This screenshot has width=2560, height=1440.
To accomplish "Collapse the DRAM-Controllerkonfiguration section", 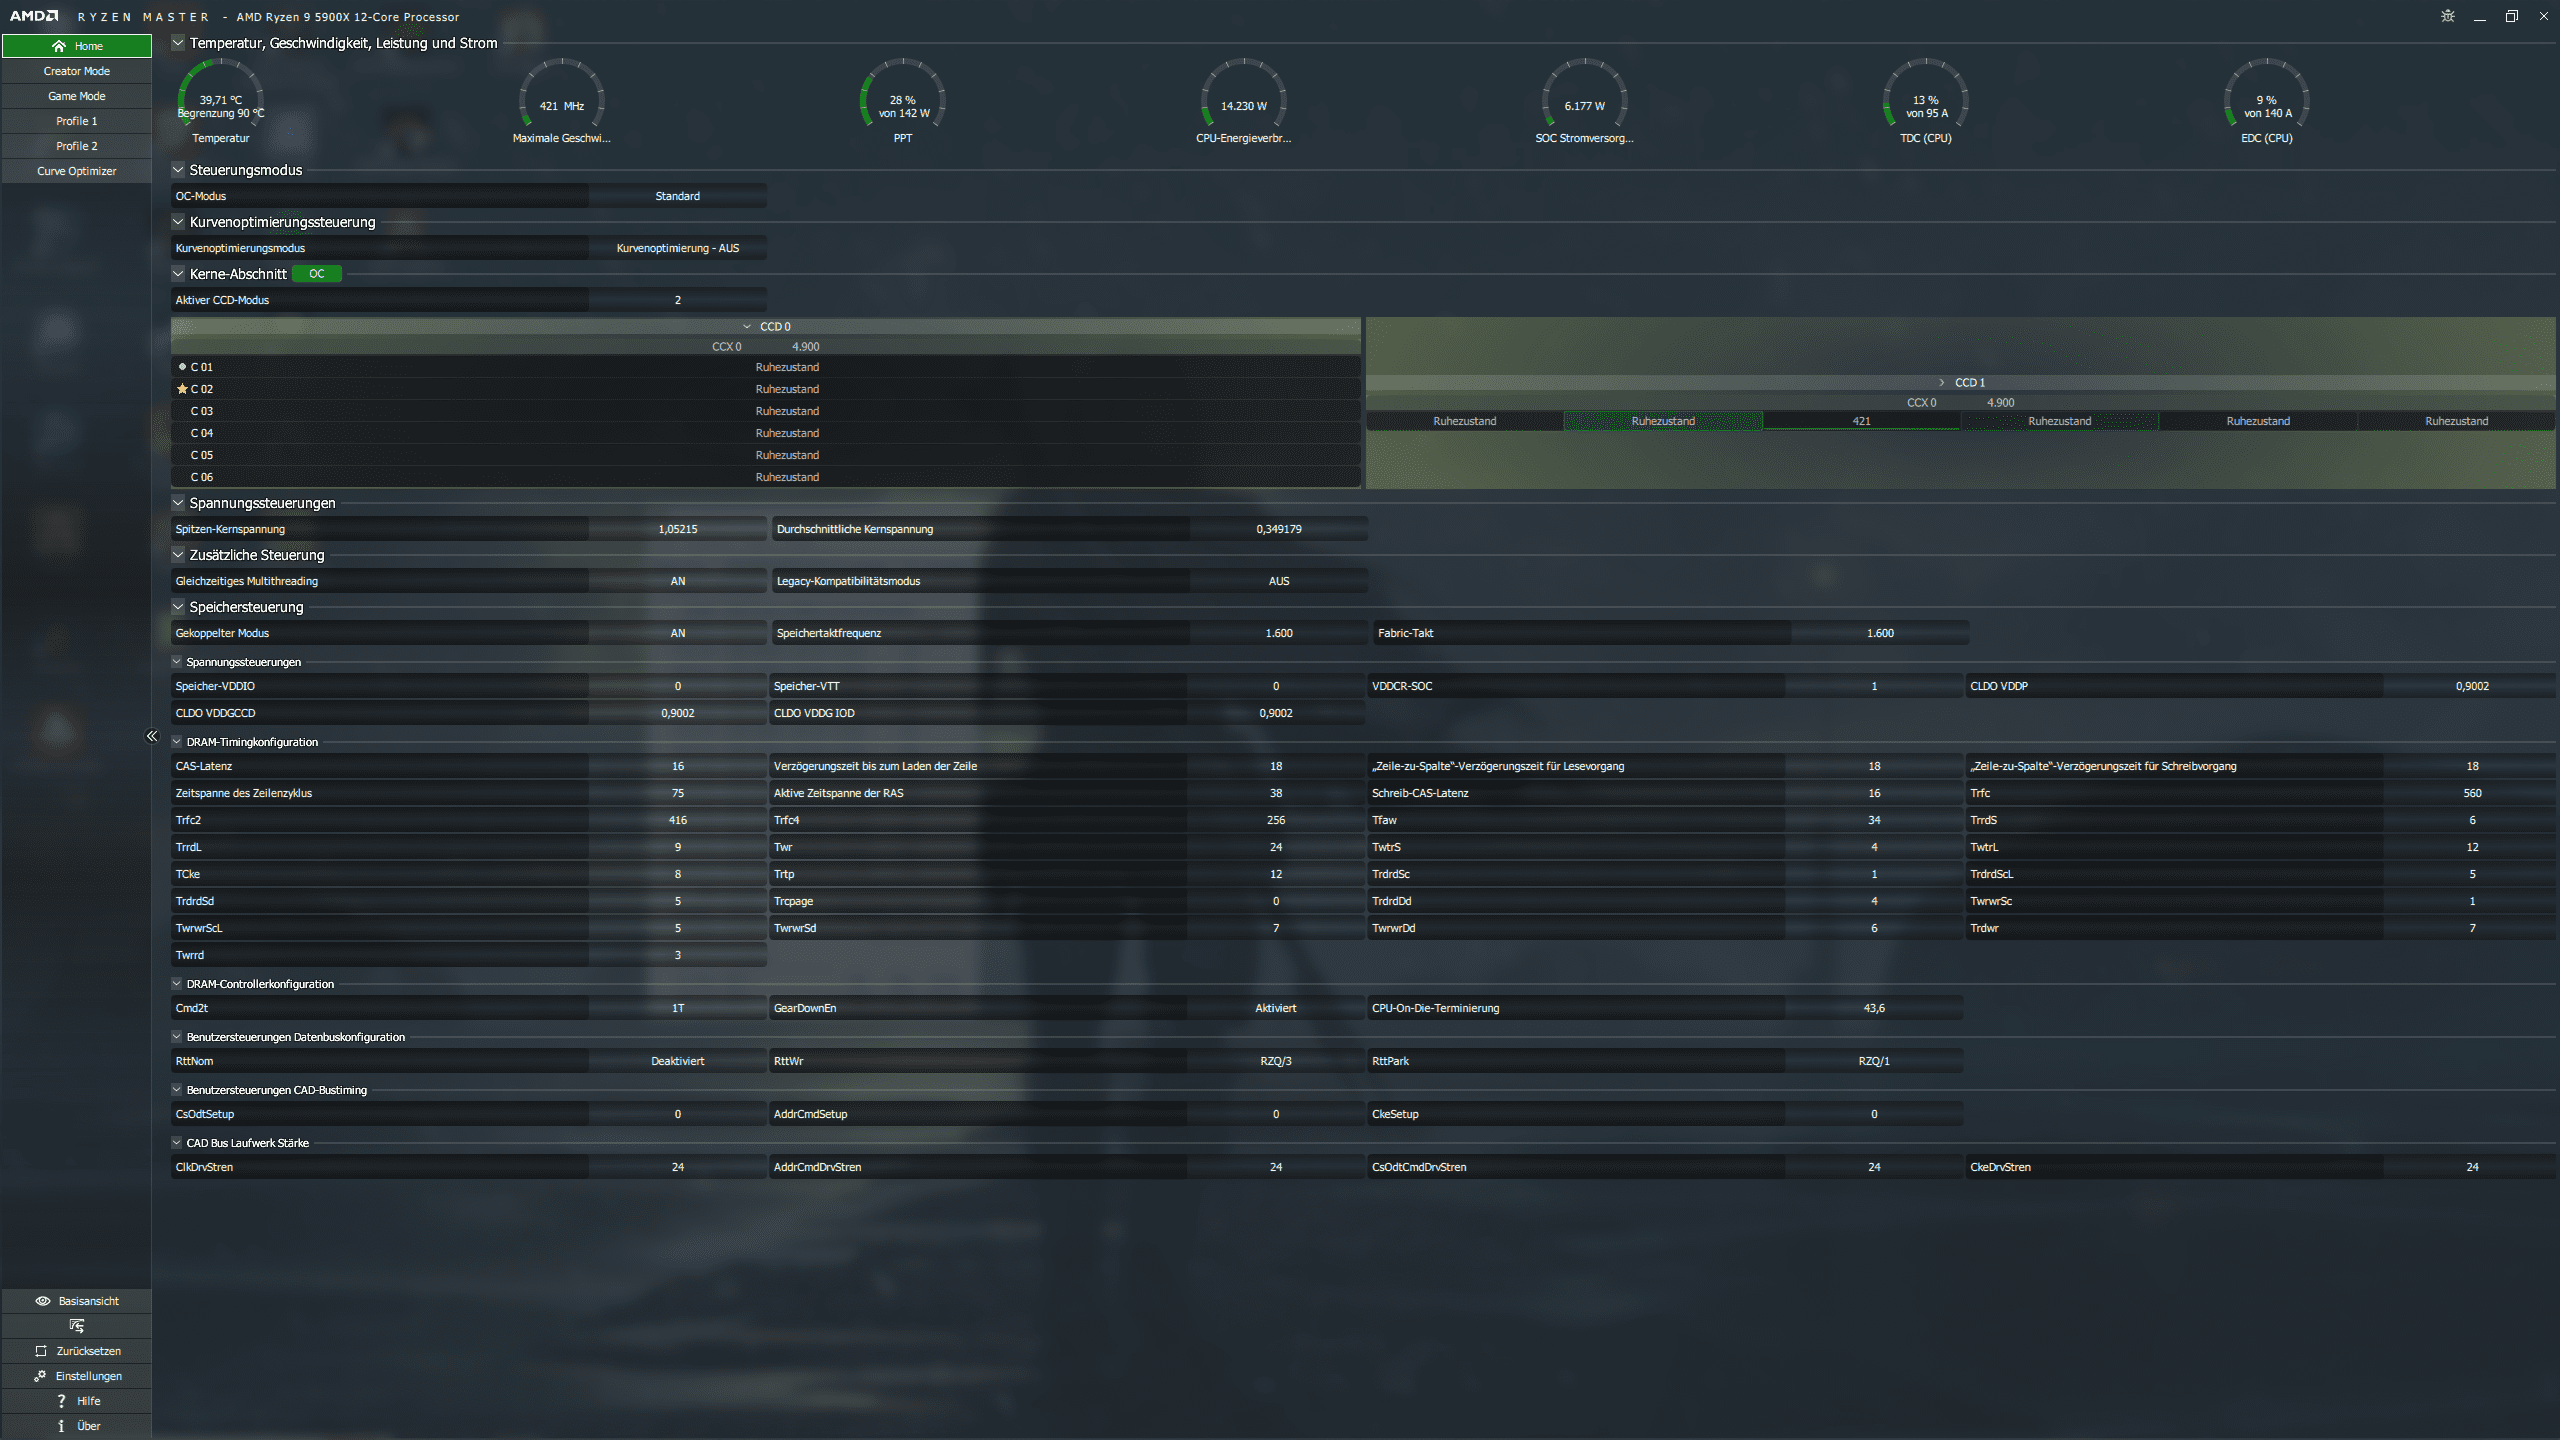I will click(x=177, y=983).
